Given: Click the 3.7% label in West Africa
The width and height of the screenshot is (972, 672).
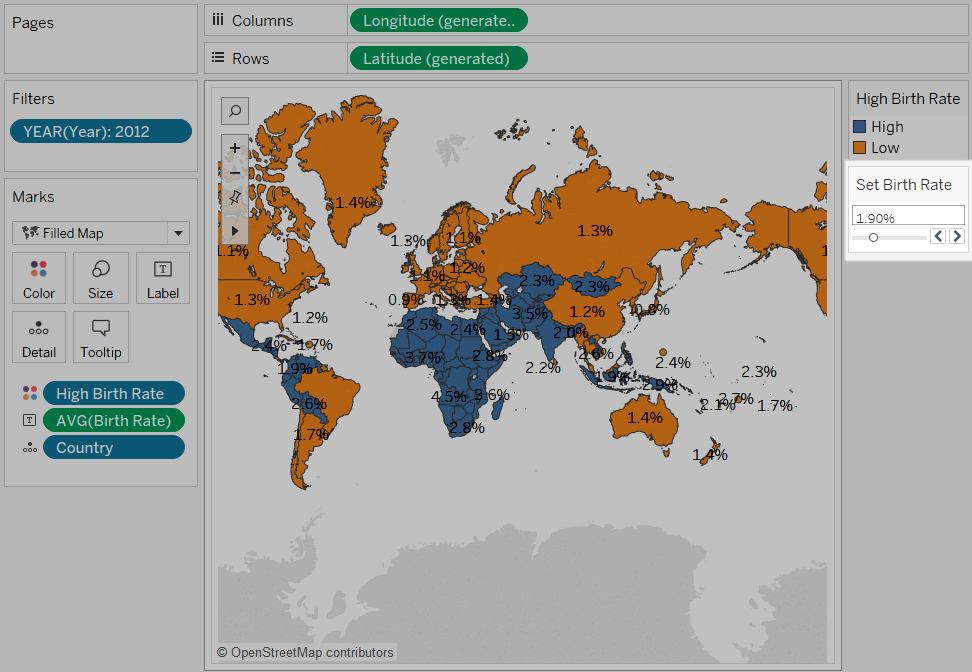Looking at the screenshot, I should tap(423, 358).
